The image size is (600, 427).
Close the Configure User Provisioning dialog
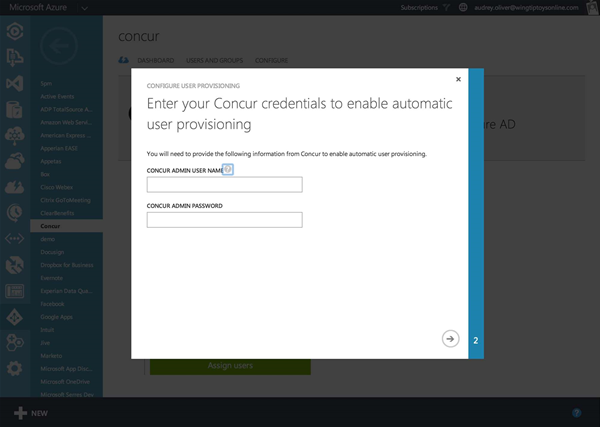tap(458, 79)
